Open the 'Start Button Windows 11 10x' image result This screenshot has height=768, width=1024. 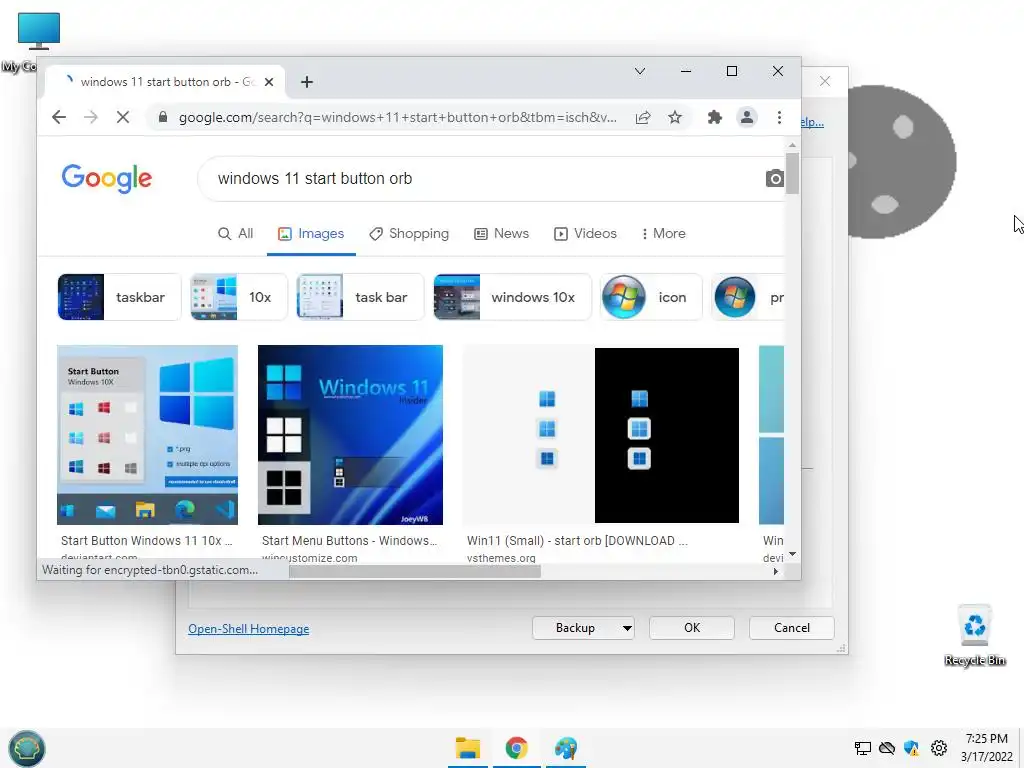(x=148, y=435)
